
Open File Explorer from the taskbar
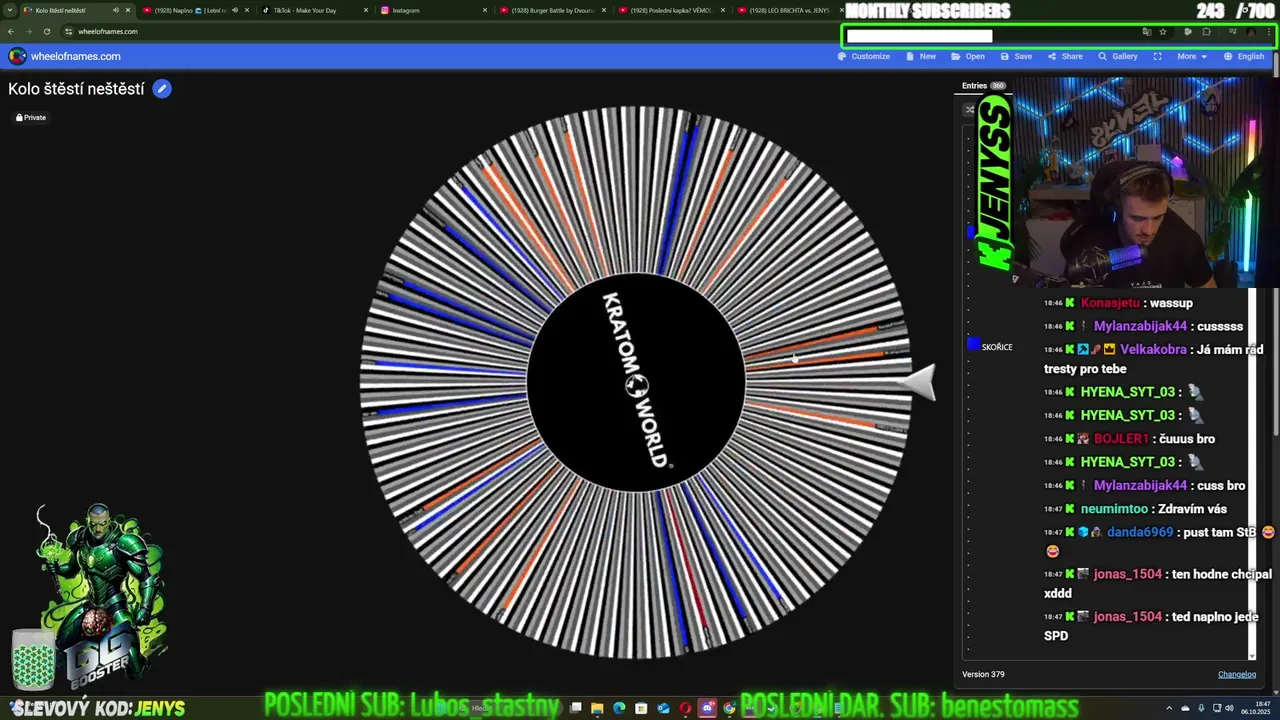point(597,708)
